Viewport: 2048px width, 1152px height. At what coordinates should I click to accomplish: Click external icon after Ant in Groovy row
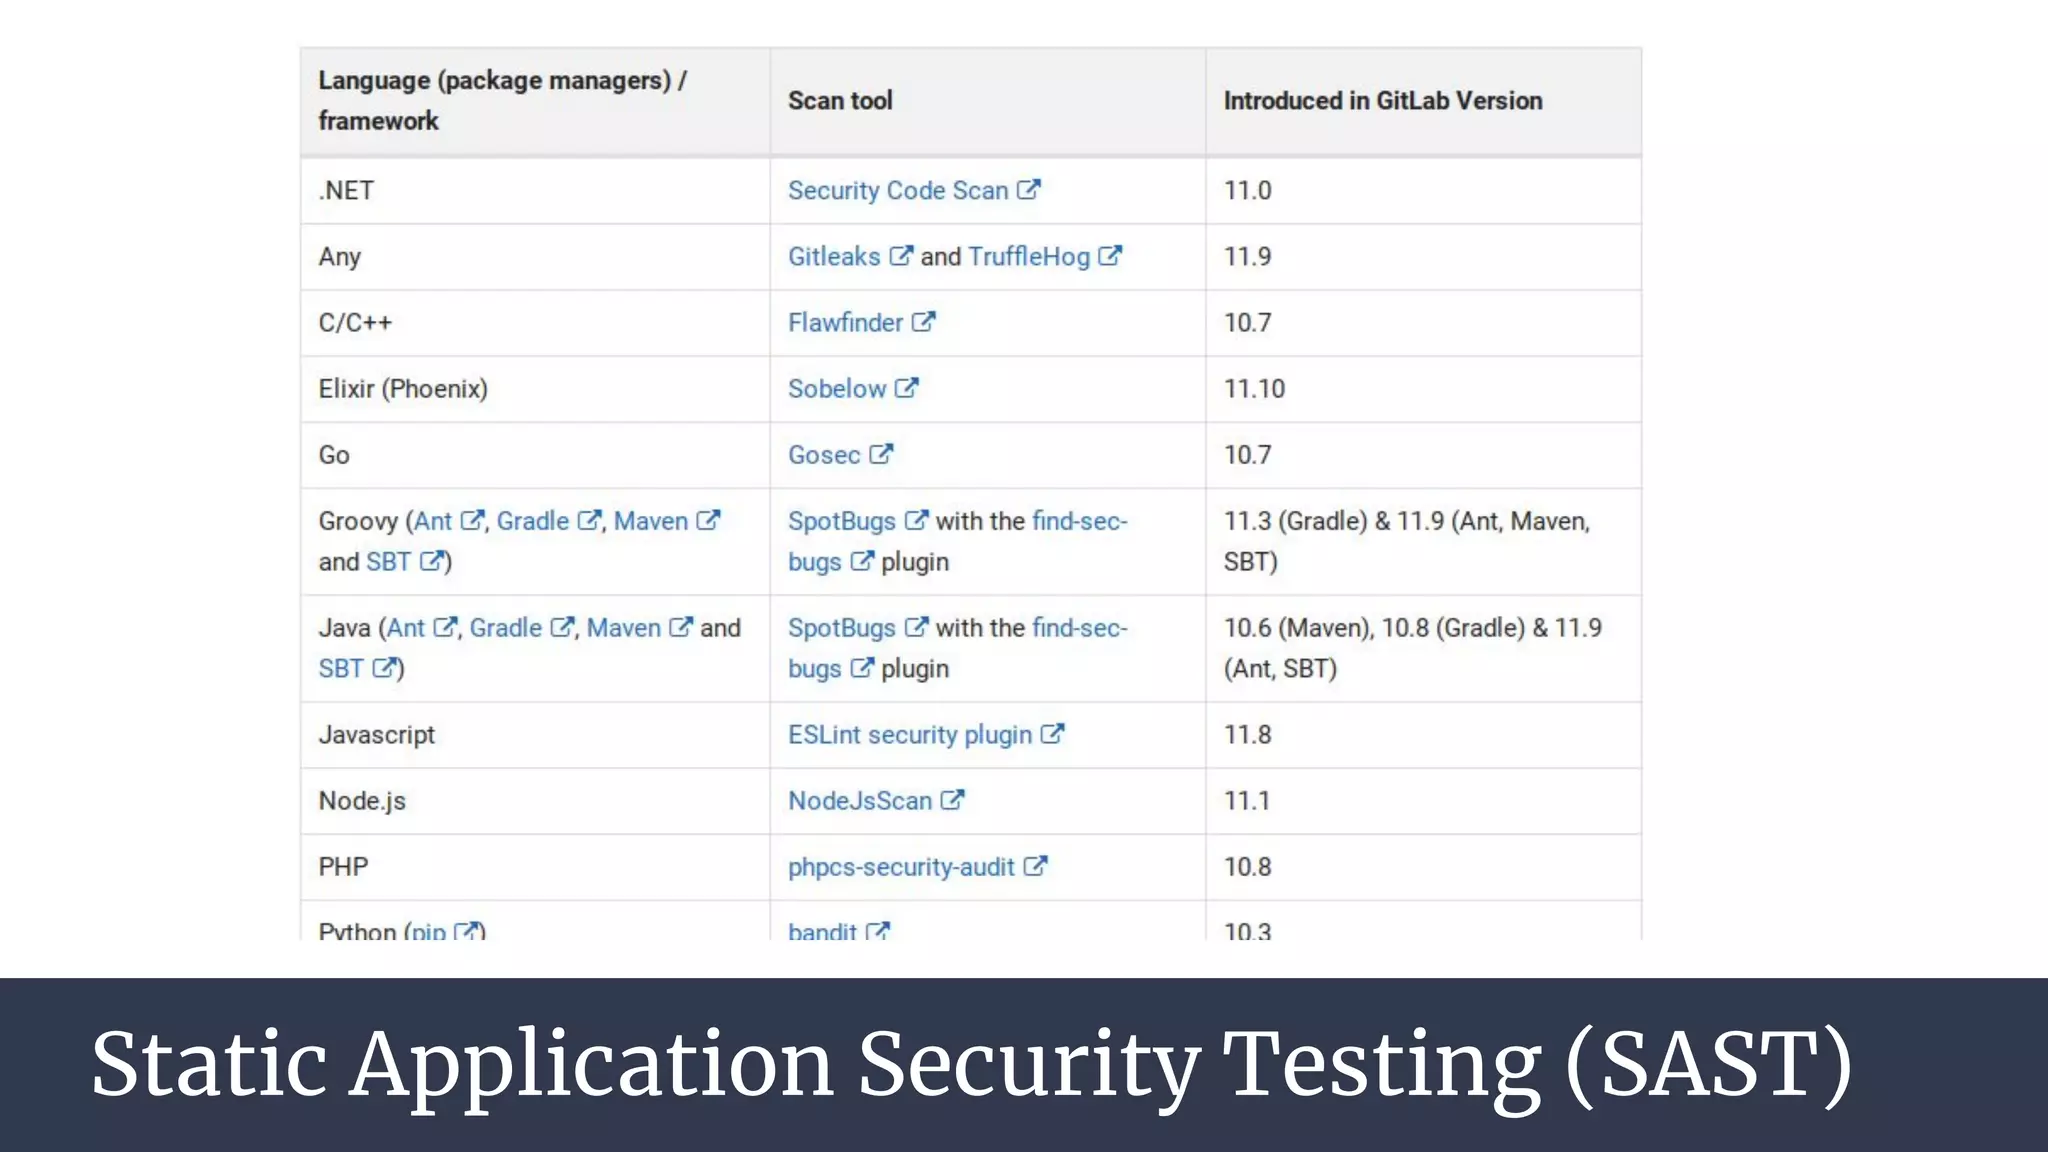point(472,520)
